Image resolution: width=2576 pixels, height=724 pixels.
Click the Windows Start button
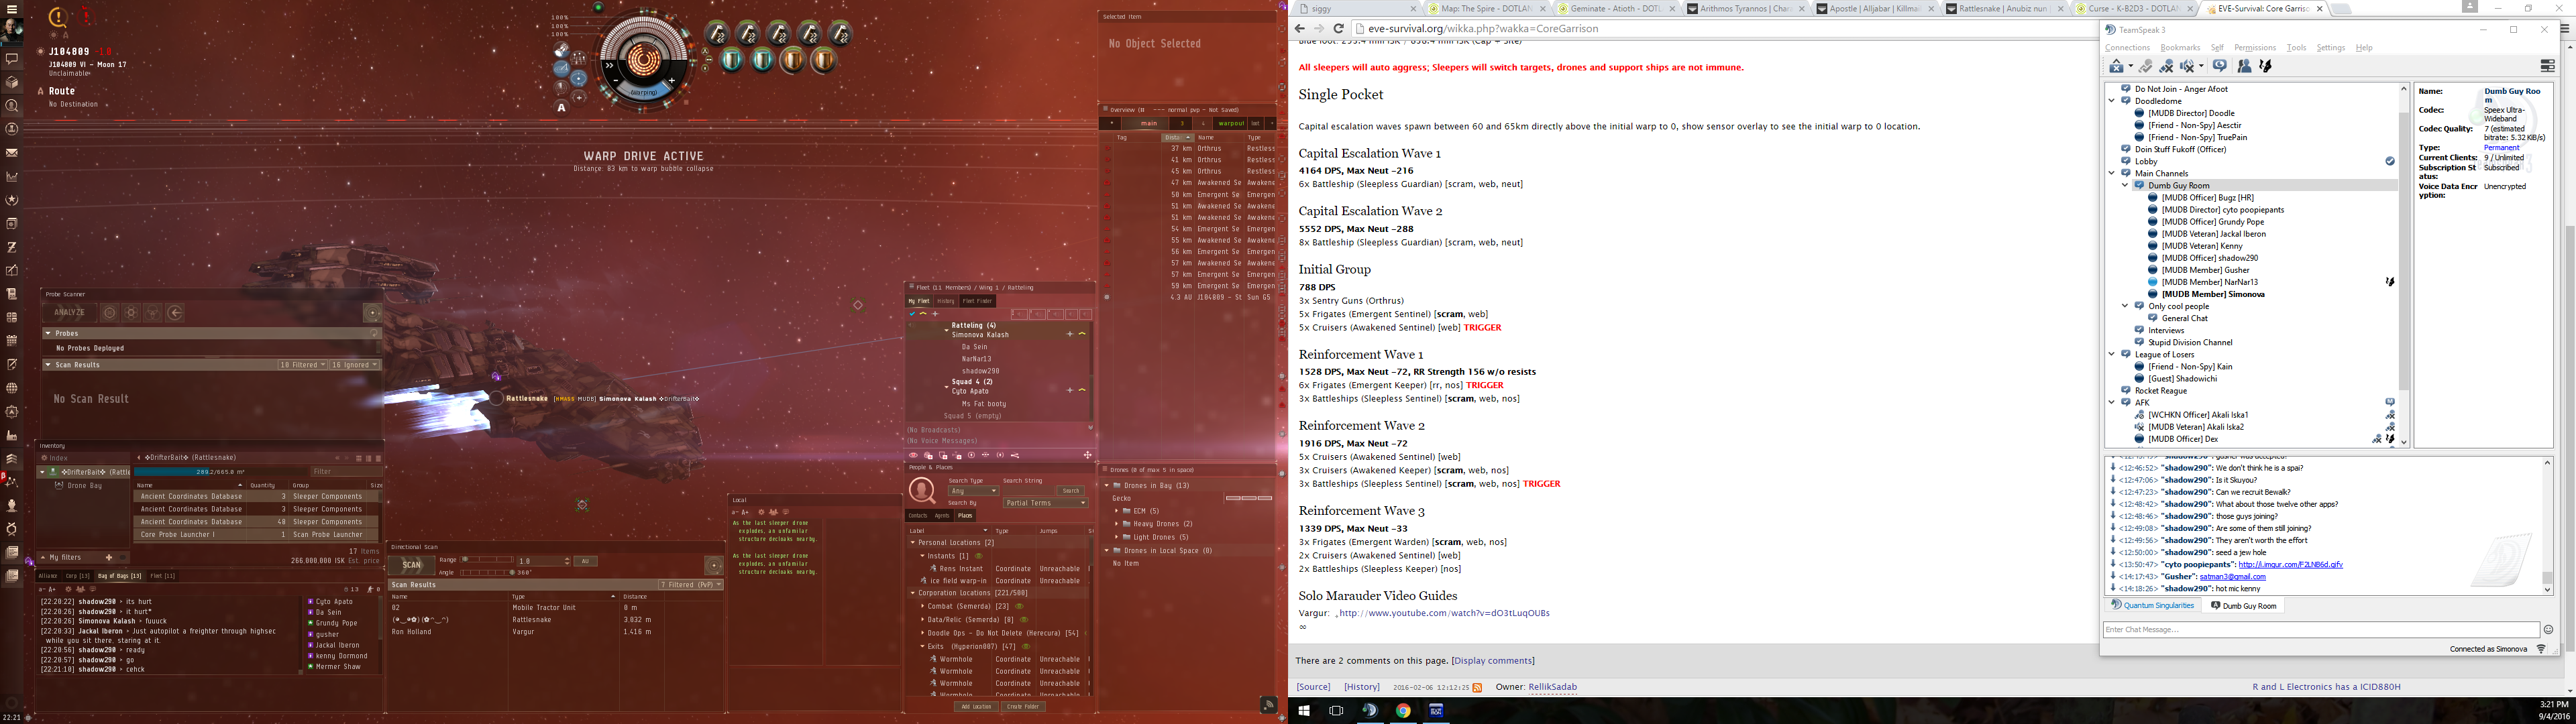1303,711
